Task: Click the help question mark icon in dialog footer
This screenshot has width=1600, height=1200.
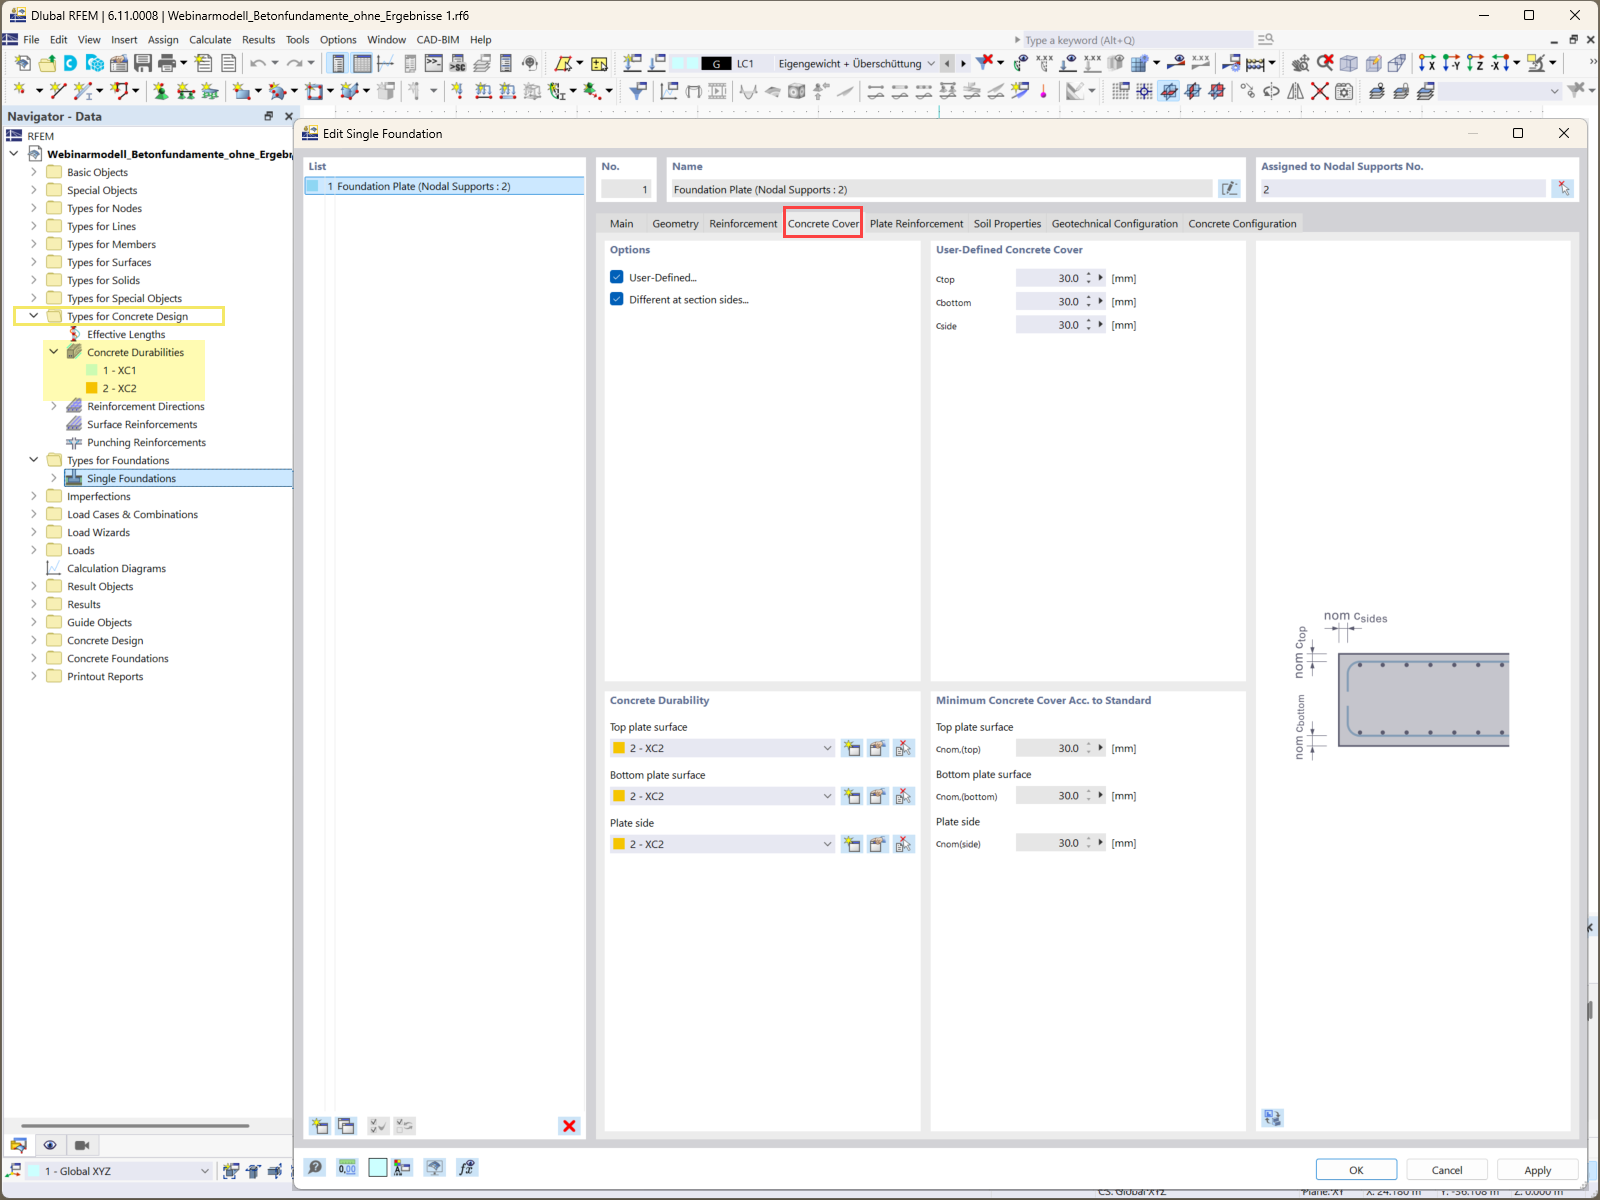Action: [315, 1168]
